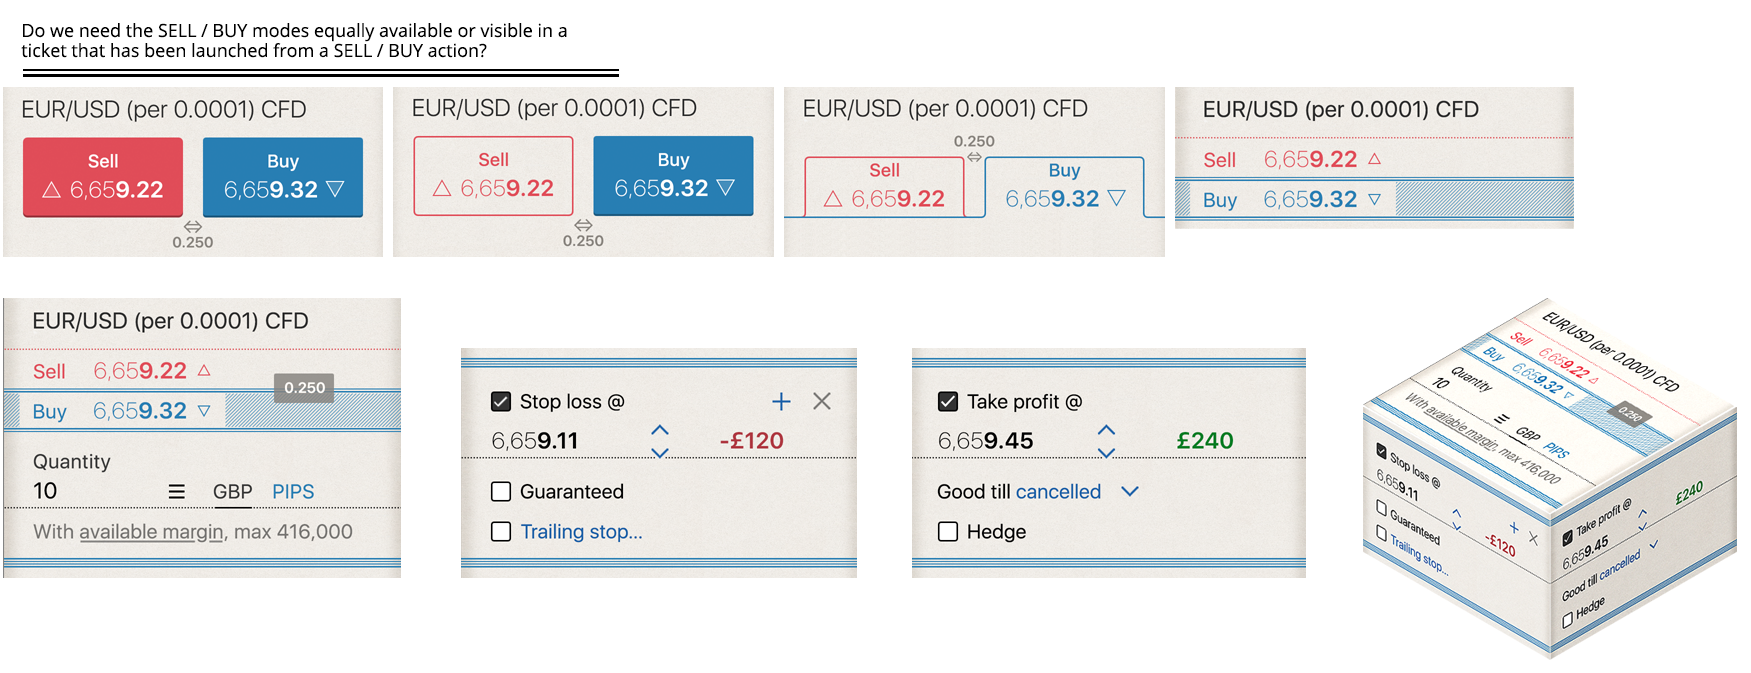Enable the Guaranteed checkbox
This screenshot has height=673, width=1751.
pos(501,492)
